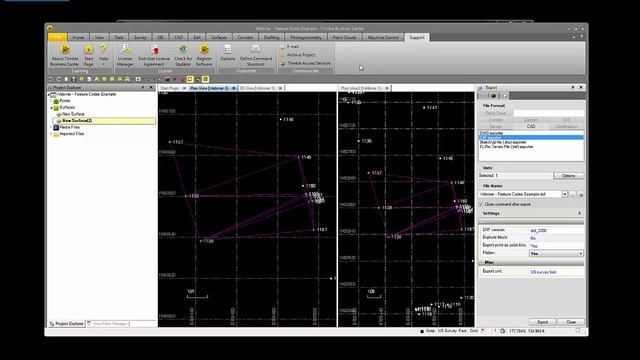Switch to the Drafting ribbon tab
This screenshot has width=640, height=360.
[271, 37]
